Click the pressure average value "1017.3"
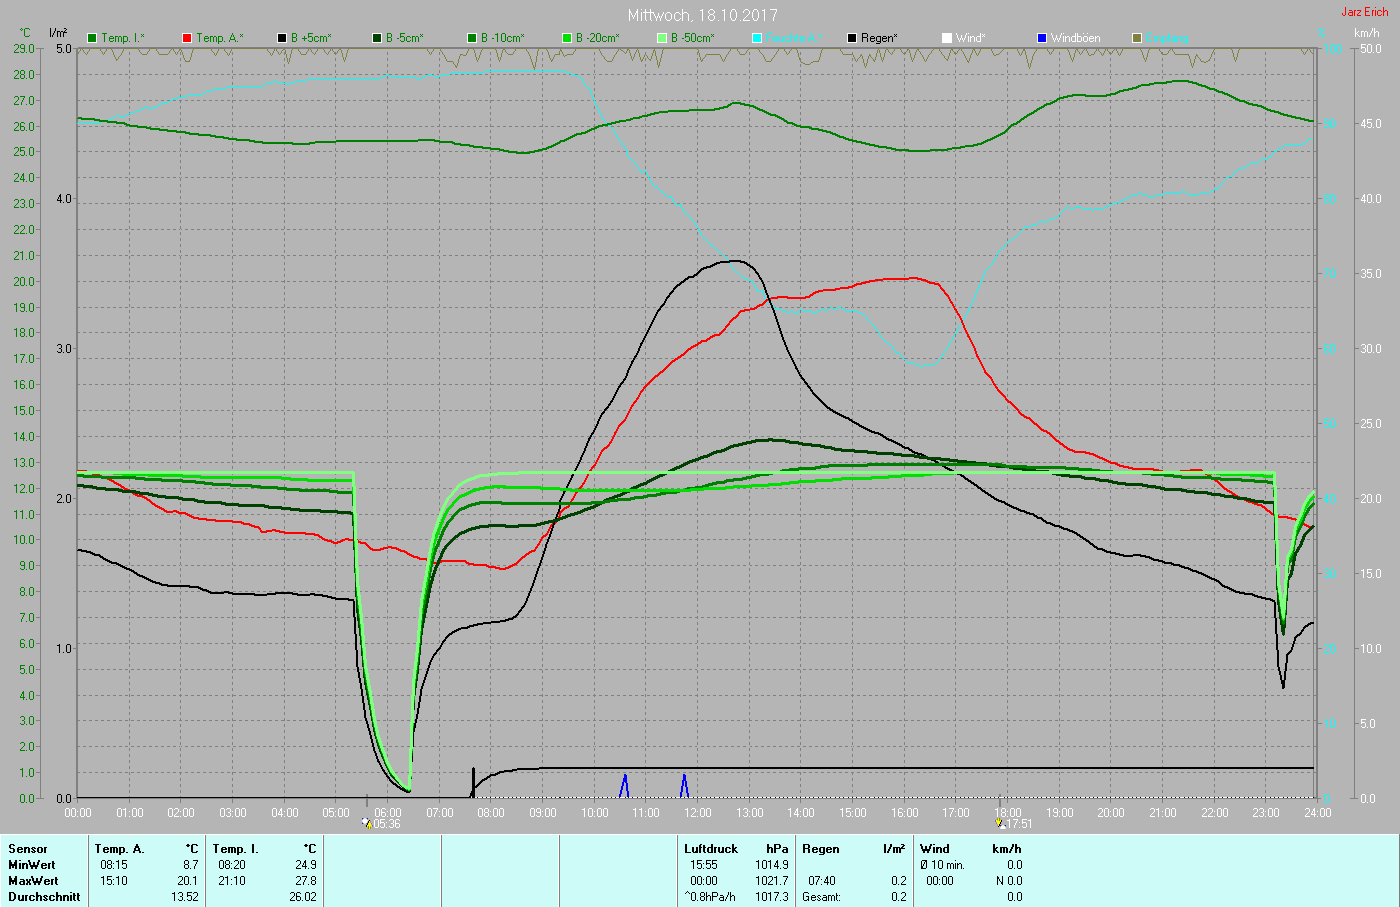The height and width of the screenshot is (907, 1400). click(771, 897)
